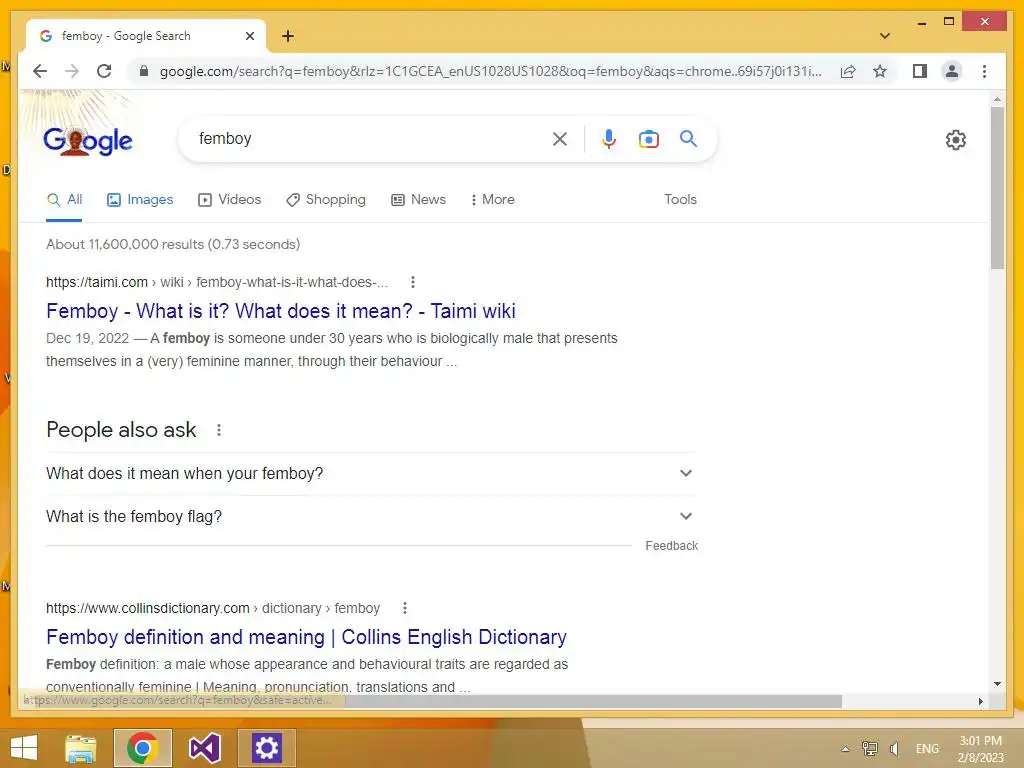View site info lock icon

(144, 71)
